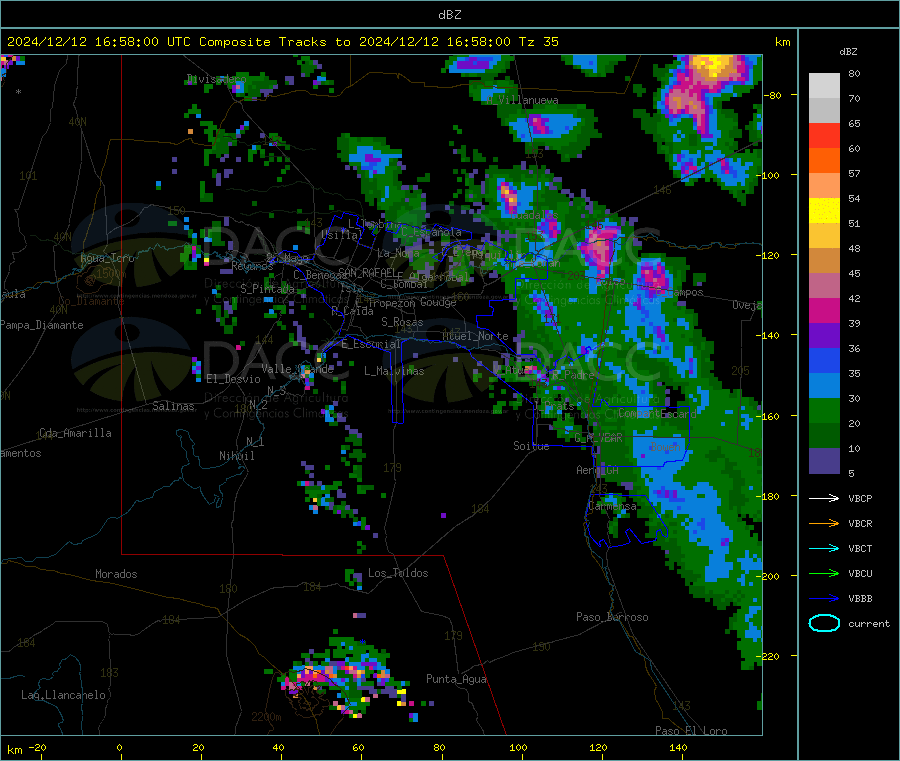Click the 'S_Rosas' map label
Image resolution: width=900 pixels, height=761 pixels.
[402, 322]
